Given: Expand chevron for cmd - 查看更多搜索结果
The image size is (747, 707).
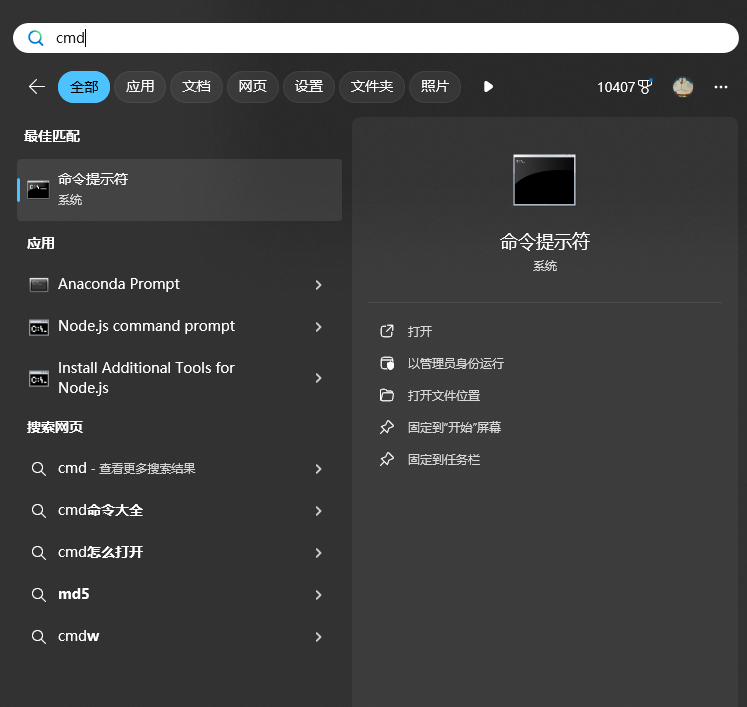Looking at the screenshot, I should 319,469.
